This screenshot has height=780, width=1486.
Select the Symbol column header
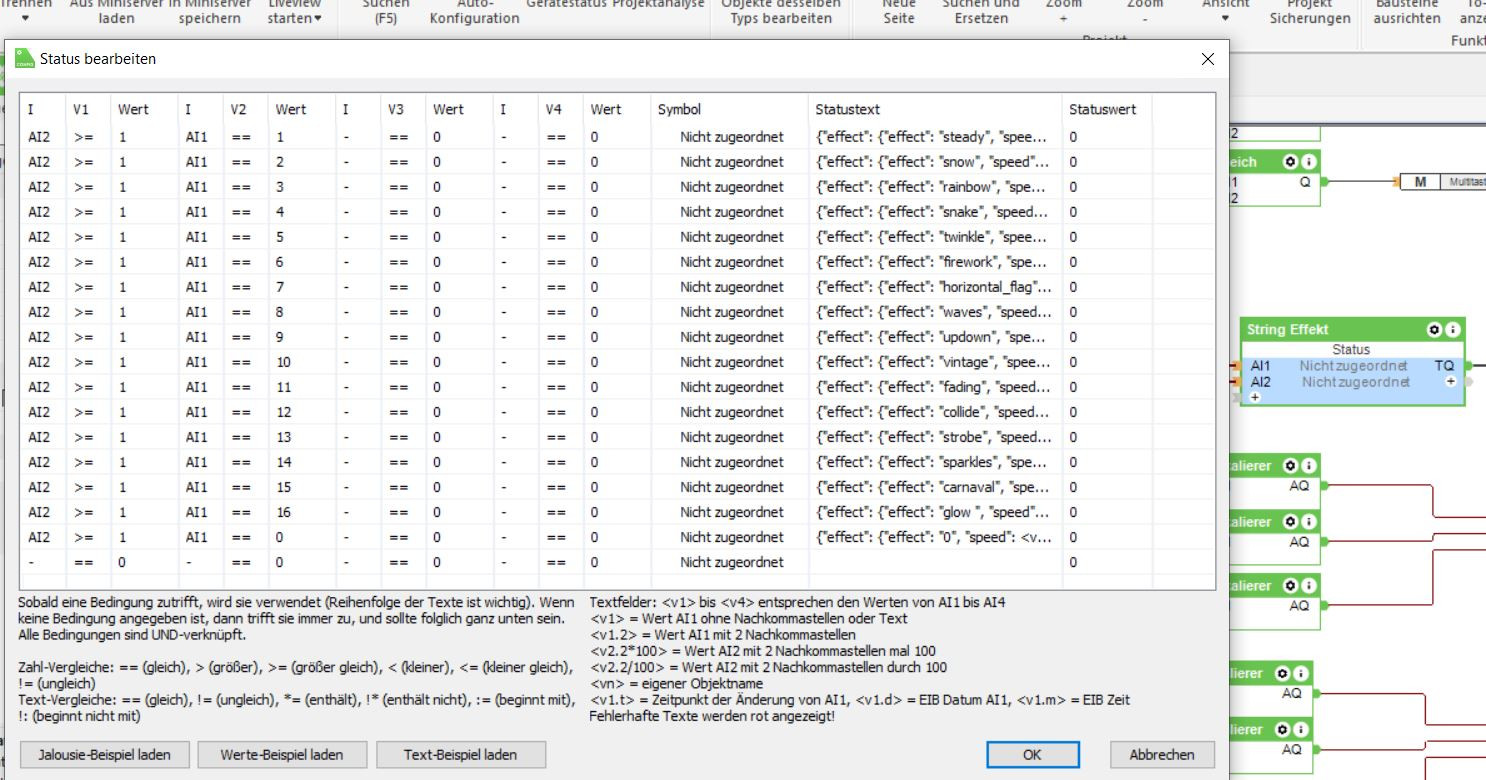click(x=729, y=109)
